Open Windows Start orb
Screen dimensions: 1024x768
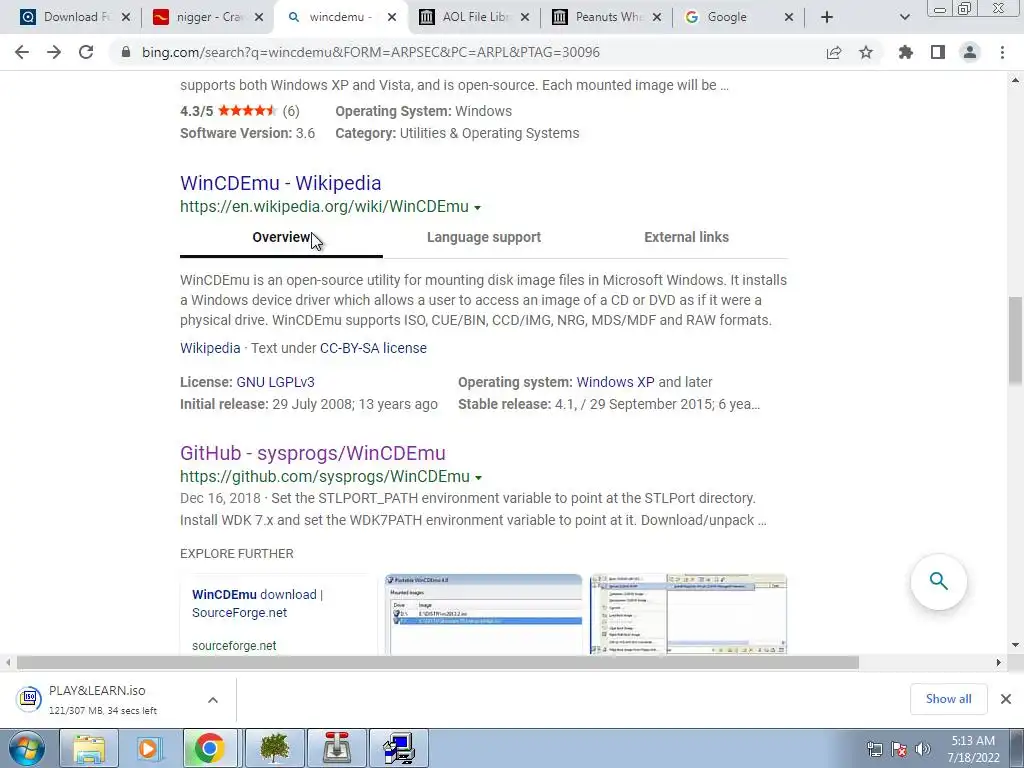[27, 748]
